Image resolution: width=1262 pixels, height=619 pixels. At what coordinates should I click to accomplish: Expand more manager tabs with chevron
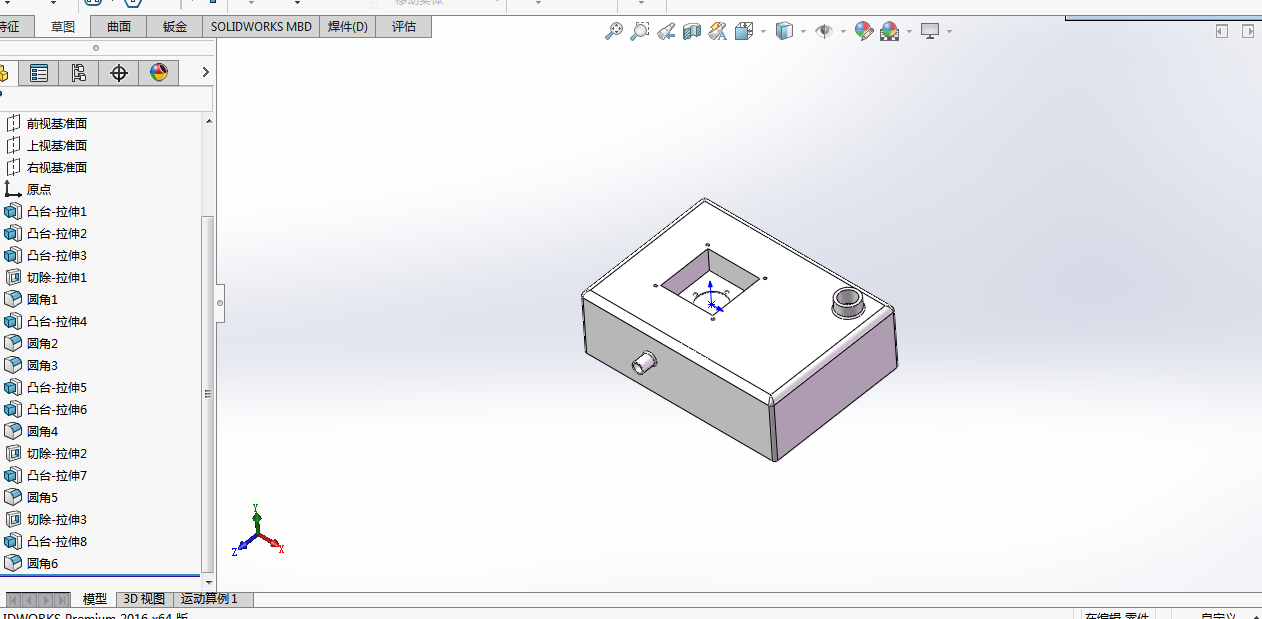pyautogui.click(x=206, y=72)
